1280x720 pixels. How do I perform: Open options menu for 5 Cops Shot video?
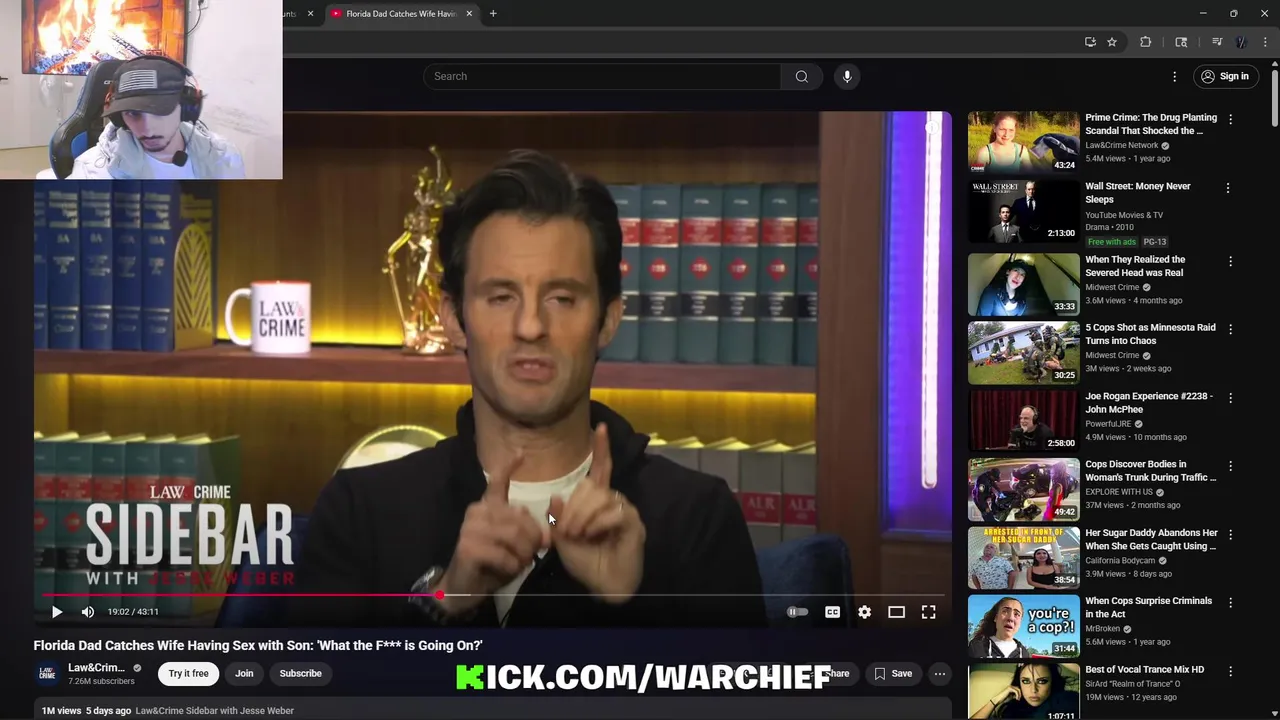(1230, 329)
